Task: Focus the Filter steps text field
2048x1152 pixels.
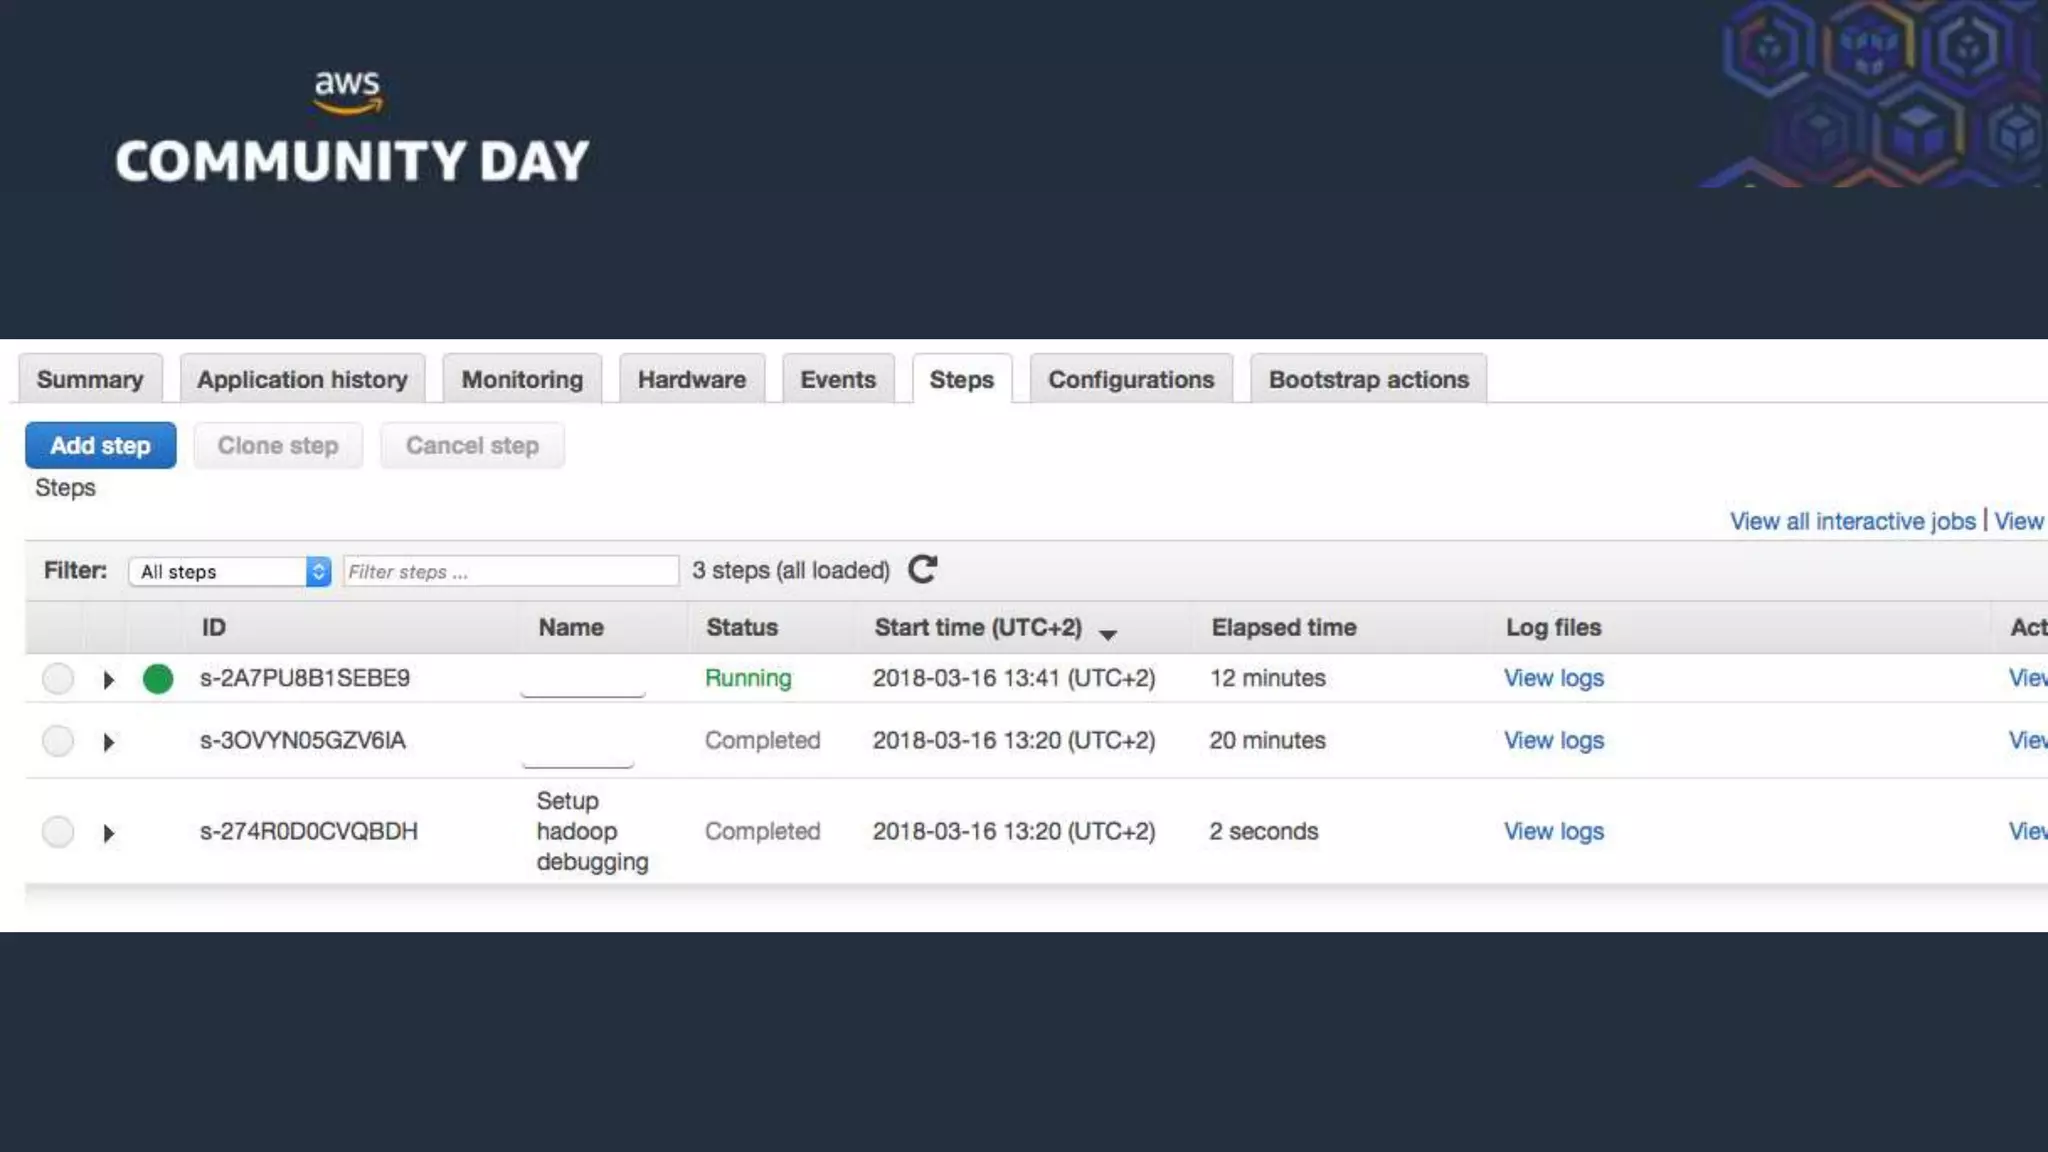Action: point(510,571)
